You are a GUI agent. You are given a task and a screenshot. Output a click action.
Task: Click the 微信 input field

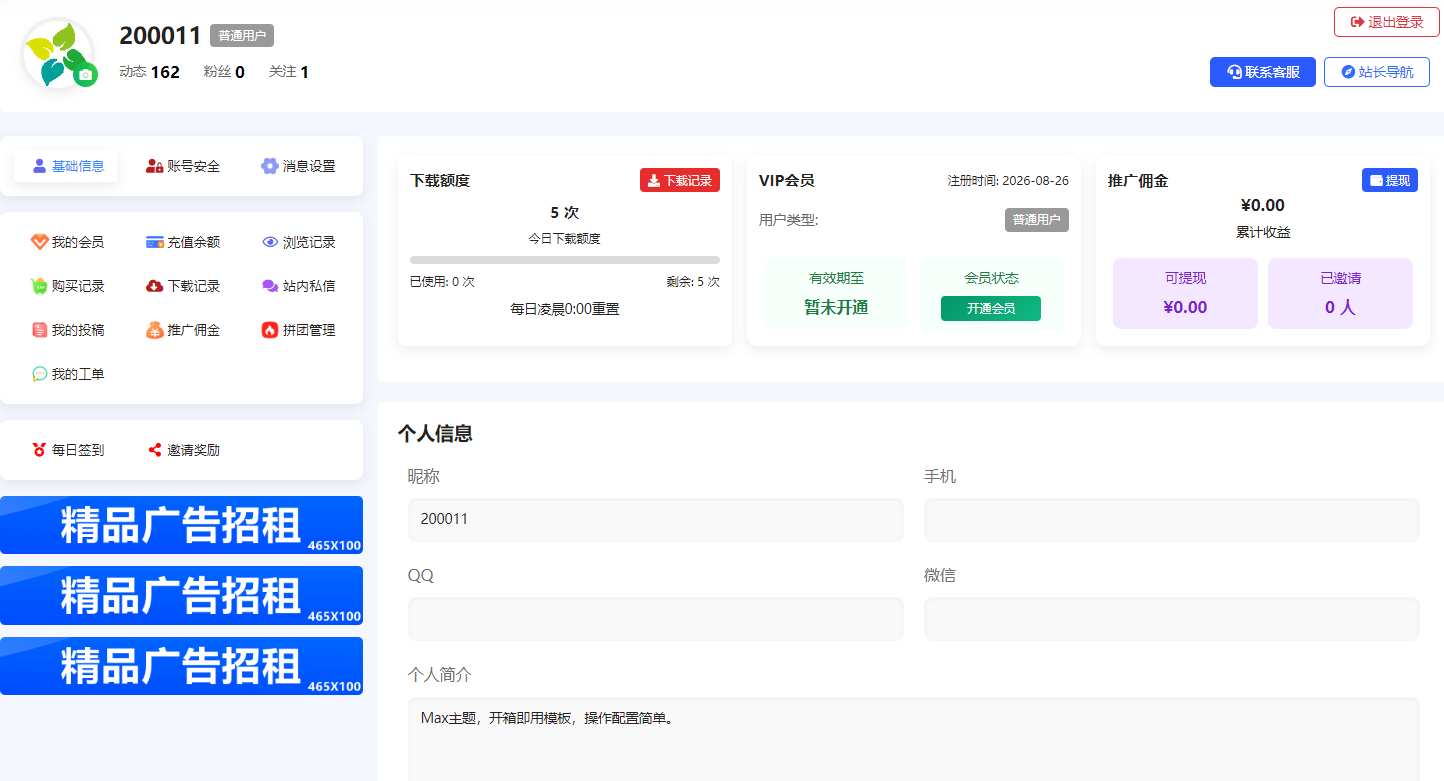coord(1172,619)
